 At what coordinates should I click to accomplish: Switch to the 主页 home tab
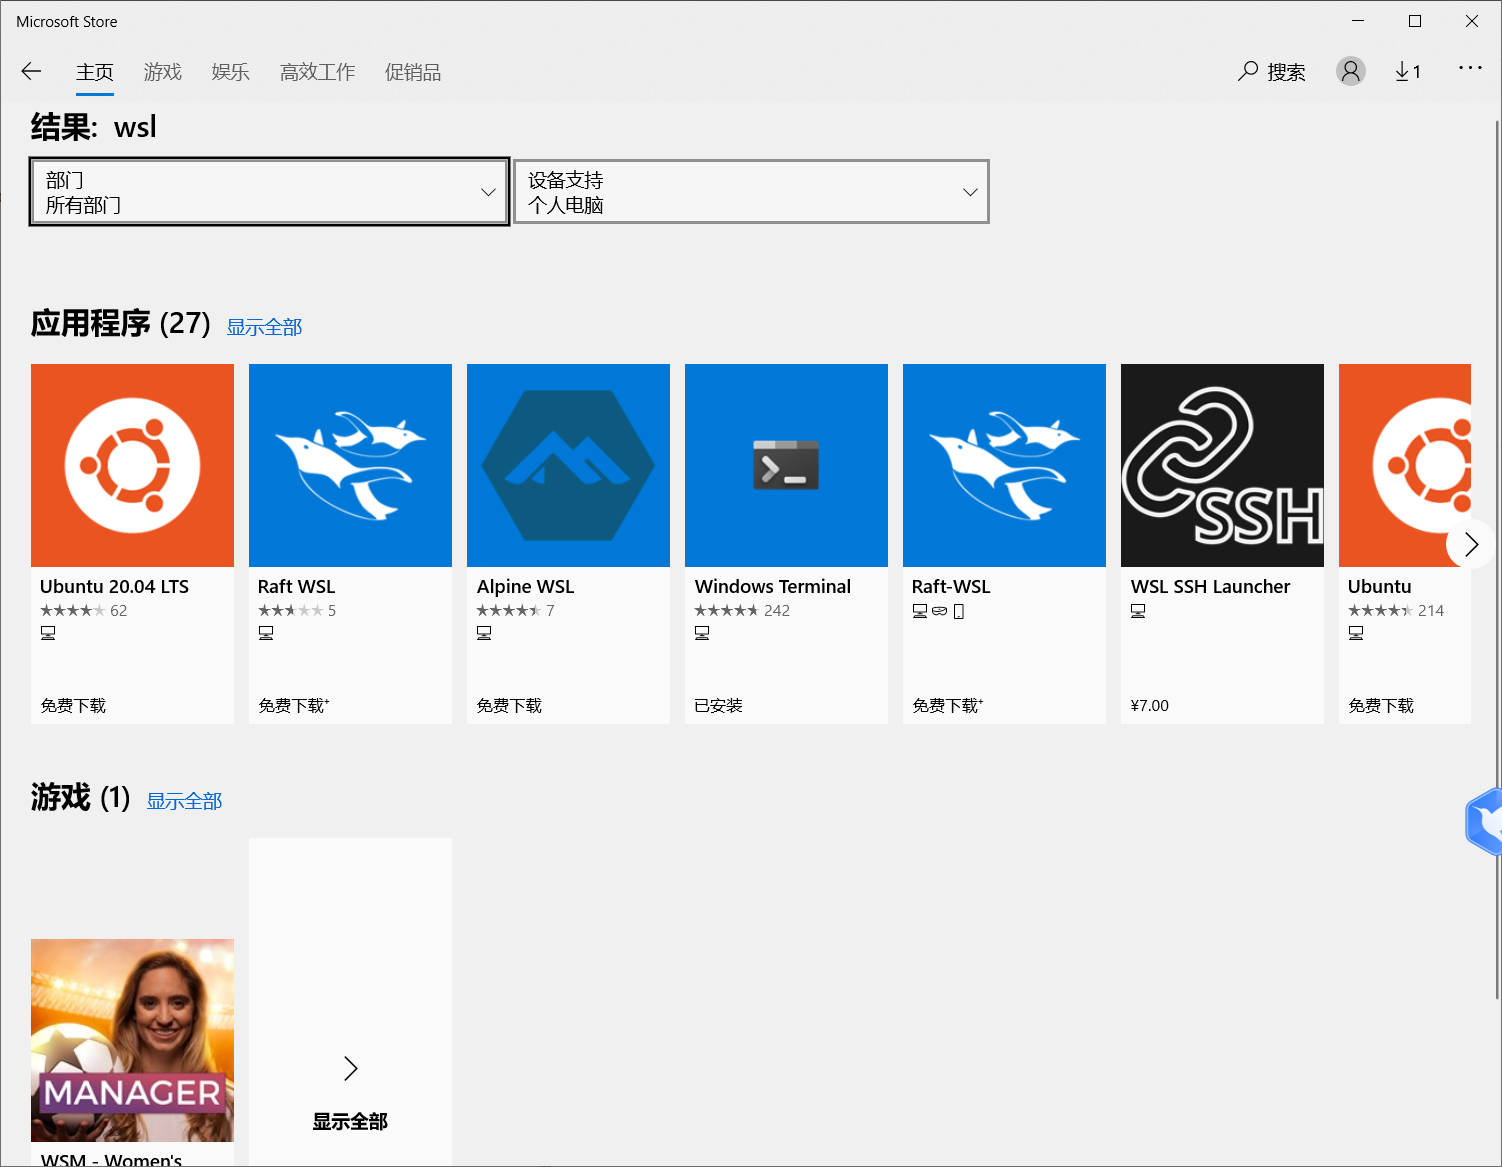pyautogui.click(x=95, y=72)
